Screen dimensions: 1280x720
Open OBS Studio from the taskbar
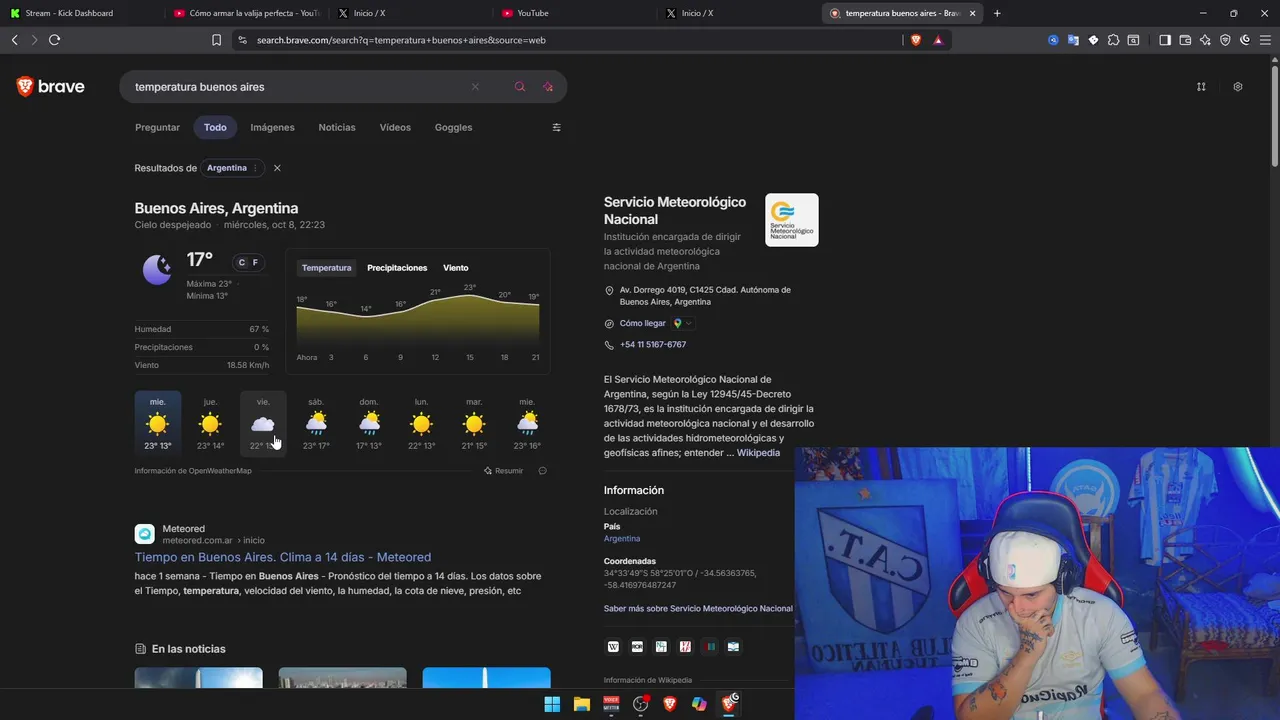coord(641,704)
